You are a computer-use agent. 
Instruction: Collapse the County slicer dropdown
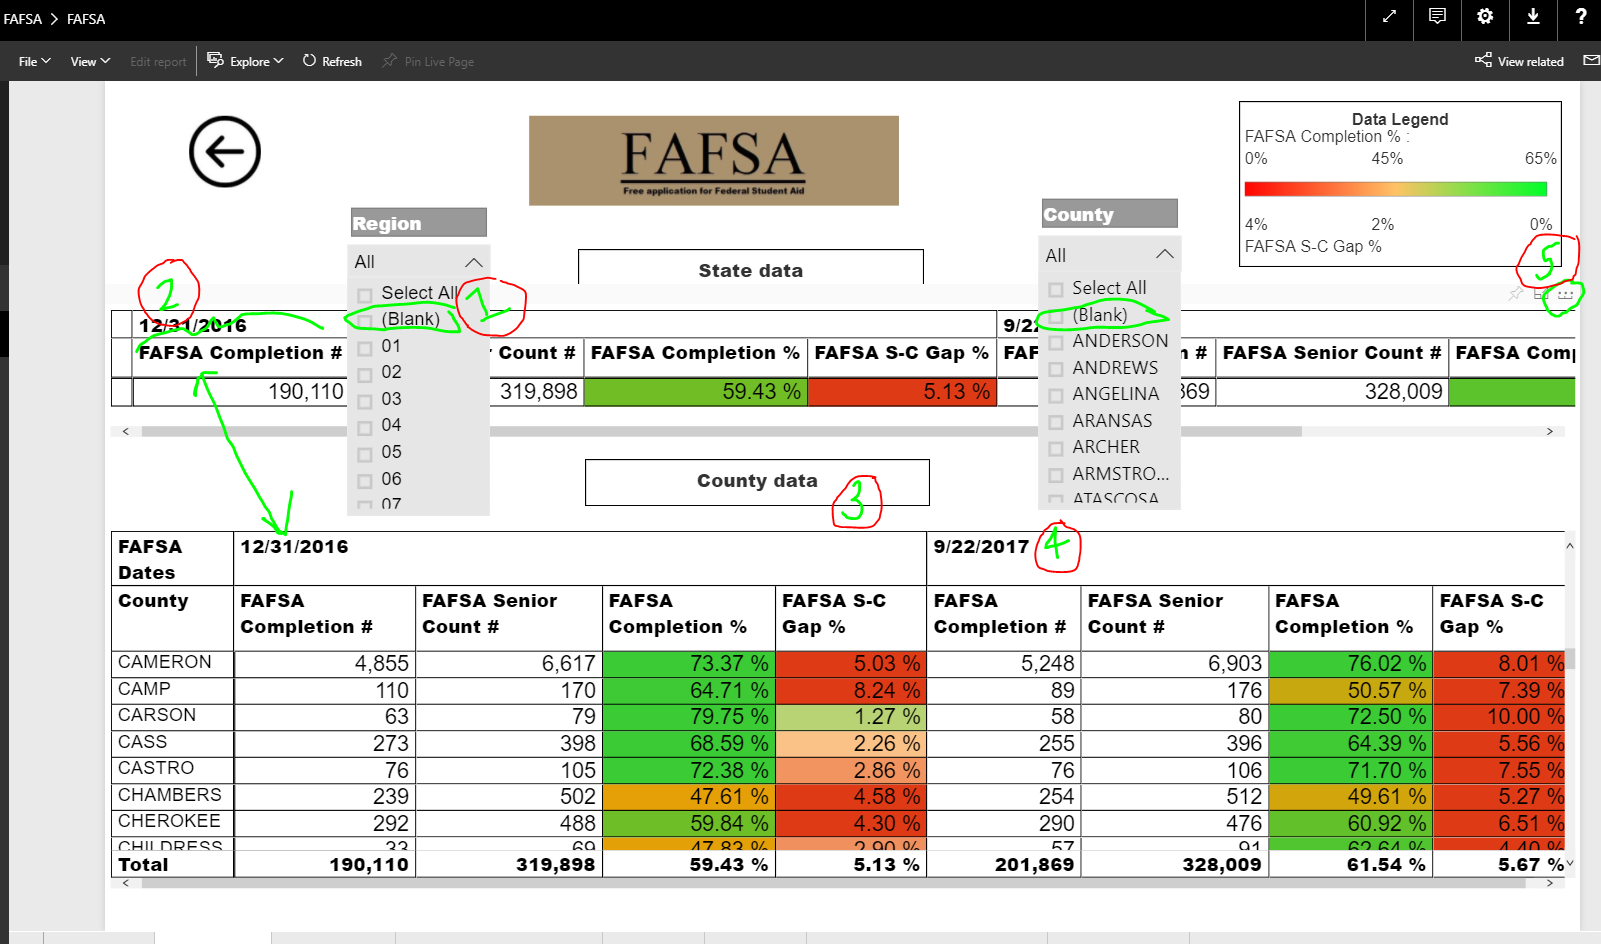tap(1164, 255)
